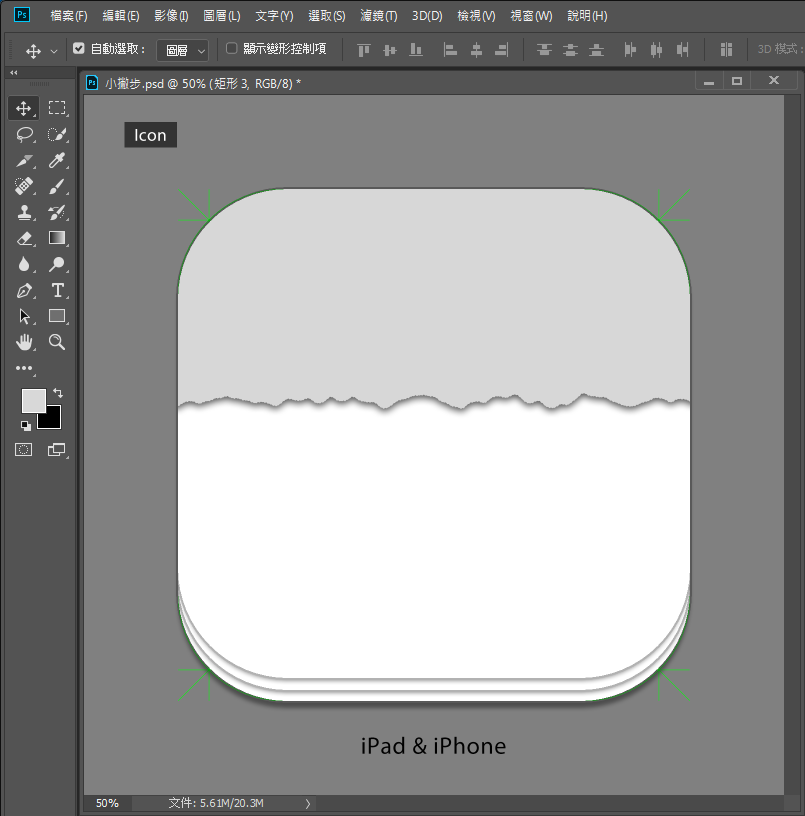Open the 說明(H) menu
Viewport: 805px width, 816px height.
pos(587,16)
